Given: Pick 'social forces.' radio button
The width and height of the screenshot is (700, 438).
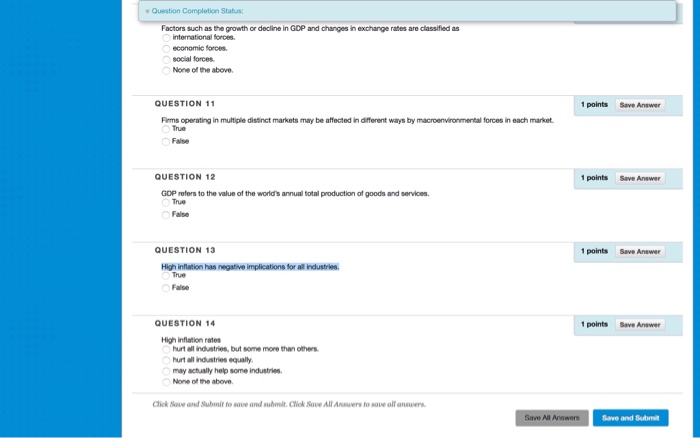Looking at the screenshot, I should pos(166,60).
